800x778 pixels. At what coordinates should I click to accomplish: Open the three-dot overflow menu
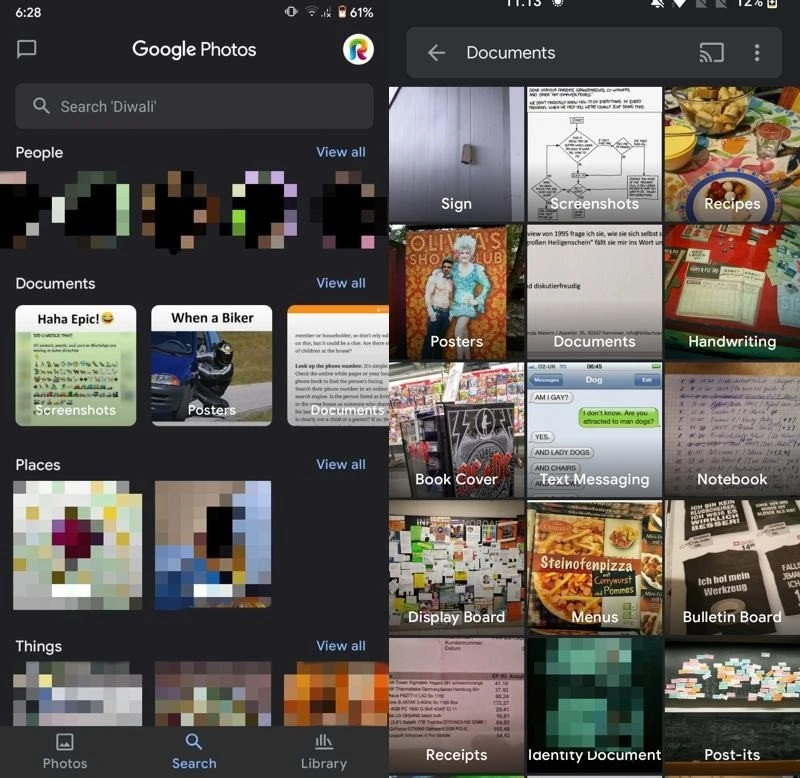click(757, 53)
